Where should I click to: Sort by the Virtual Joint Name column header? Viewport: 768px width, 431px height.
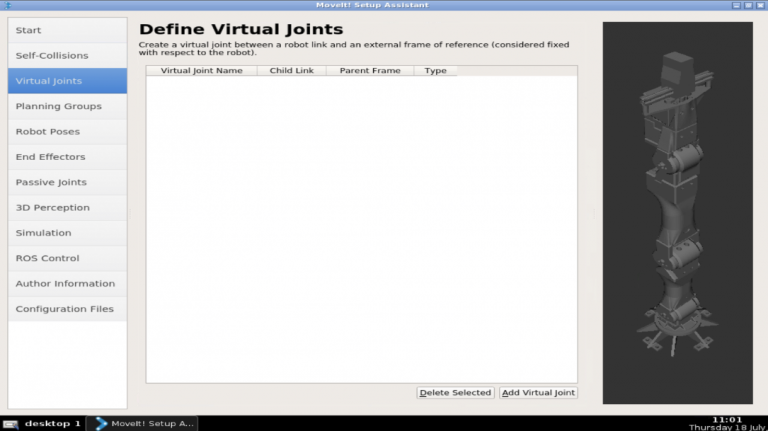tap(202, 71)
